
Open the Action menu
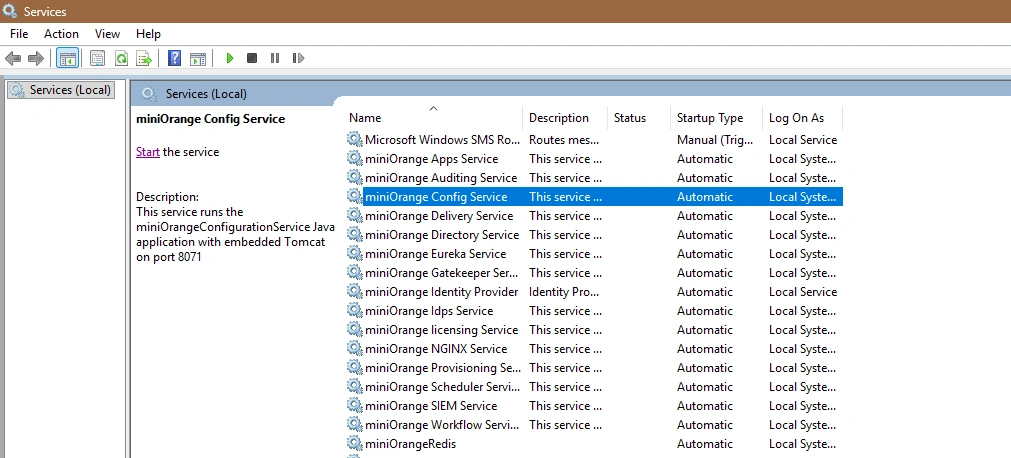61,34
